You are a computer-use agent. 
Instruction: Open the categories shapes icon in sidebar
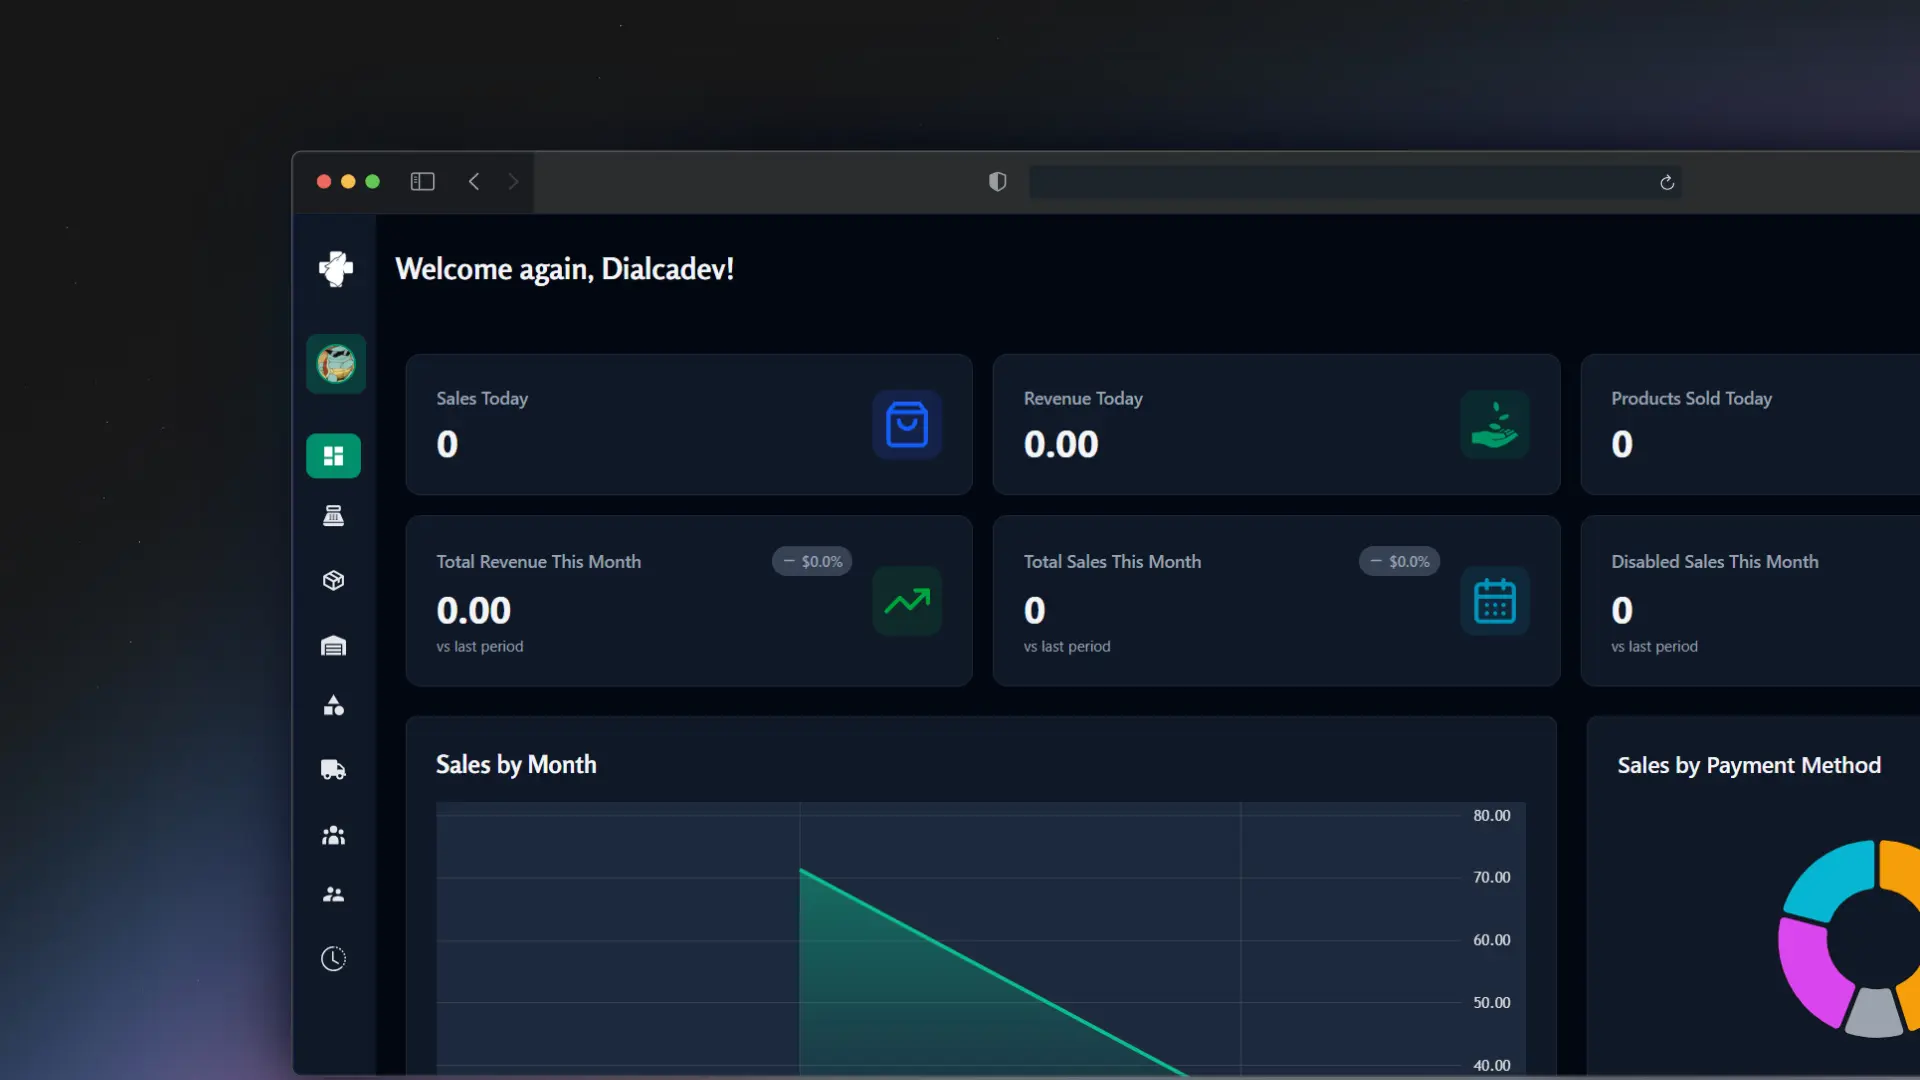click(333, 706)
